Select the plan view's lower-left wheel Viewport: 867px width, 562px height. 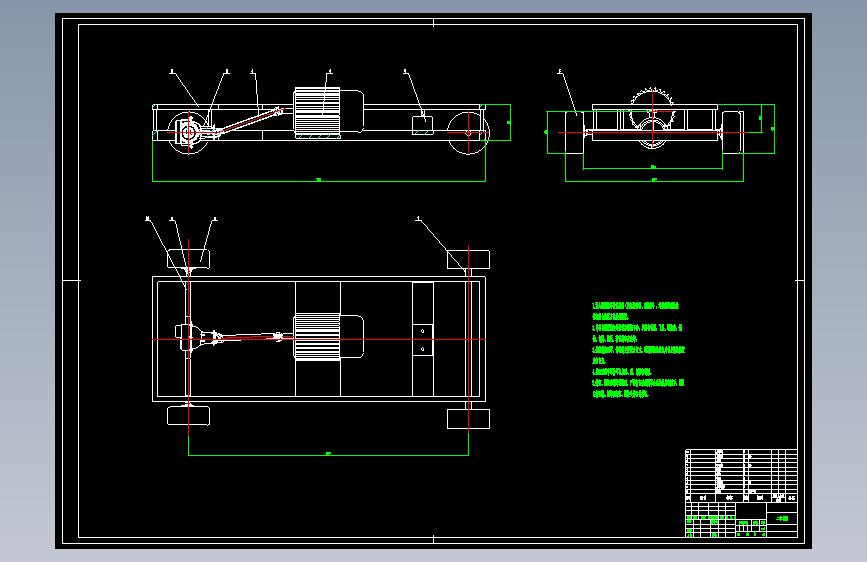pos(189,416)
